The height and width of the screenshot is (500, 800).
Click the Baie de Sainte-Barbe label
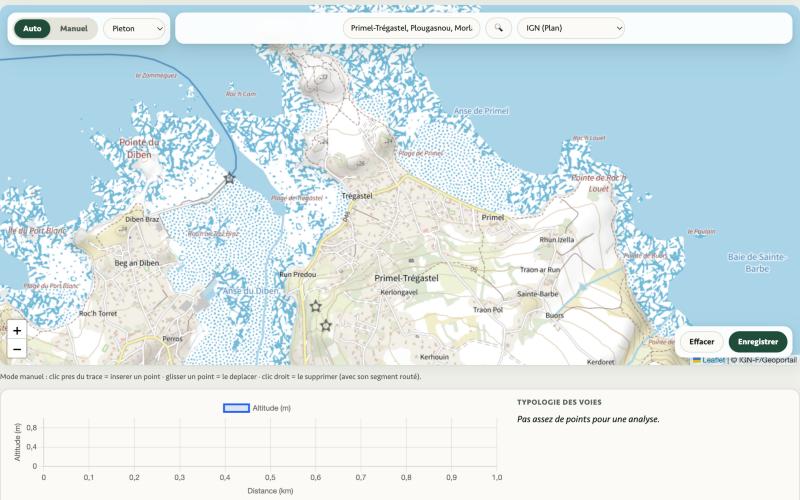click(756, 263)
